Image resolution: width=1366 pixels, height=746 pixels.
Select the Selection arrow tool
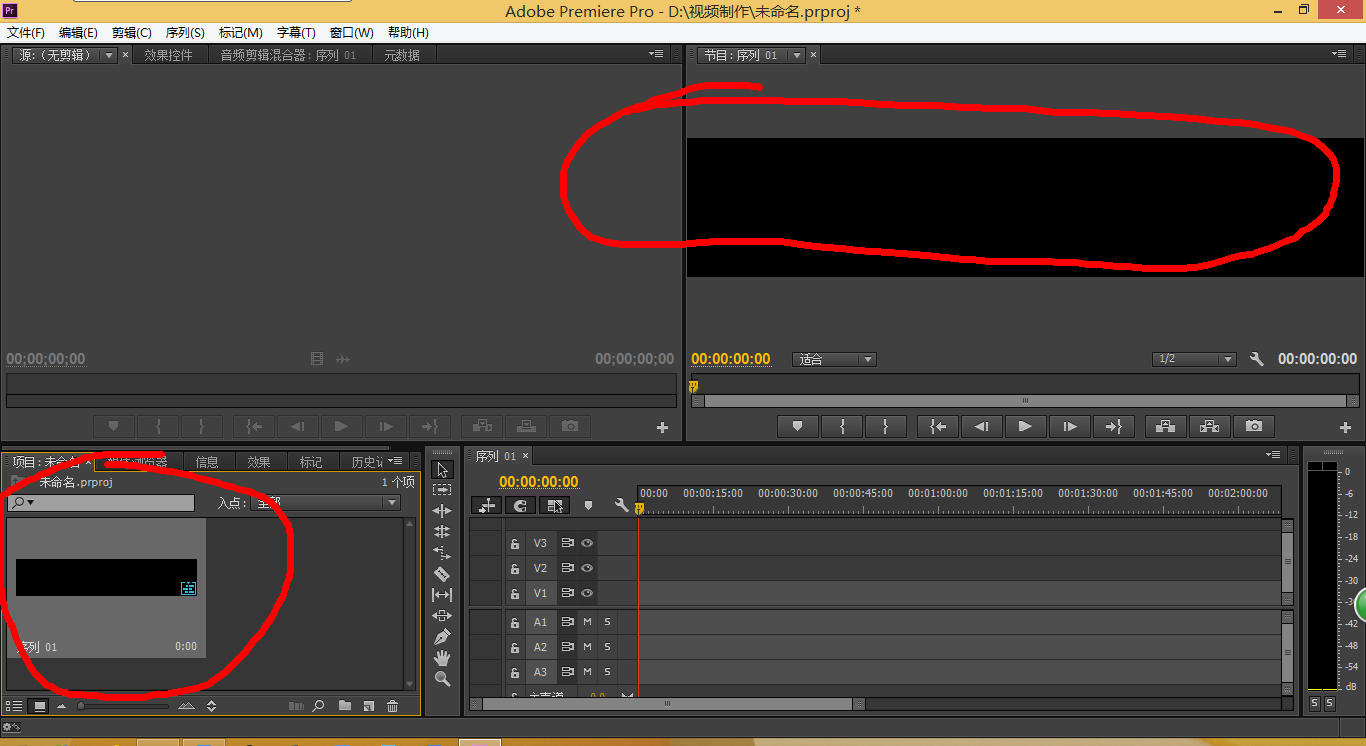[x=442, y=469]
